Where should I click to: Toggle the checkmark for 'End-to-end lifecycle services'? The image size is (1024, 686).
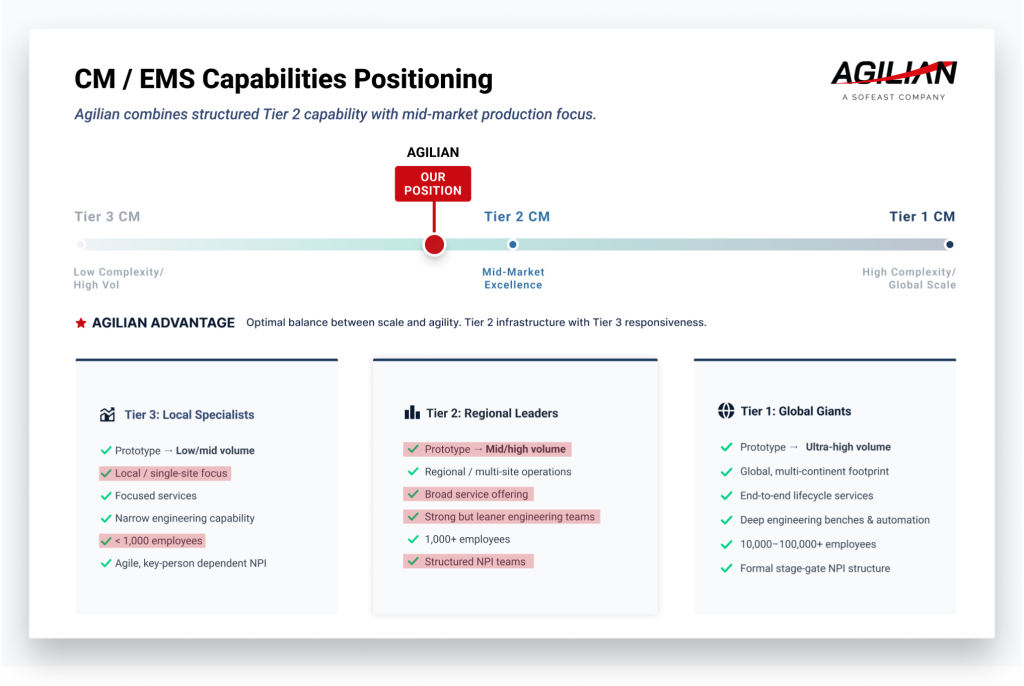point(726,495)
